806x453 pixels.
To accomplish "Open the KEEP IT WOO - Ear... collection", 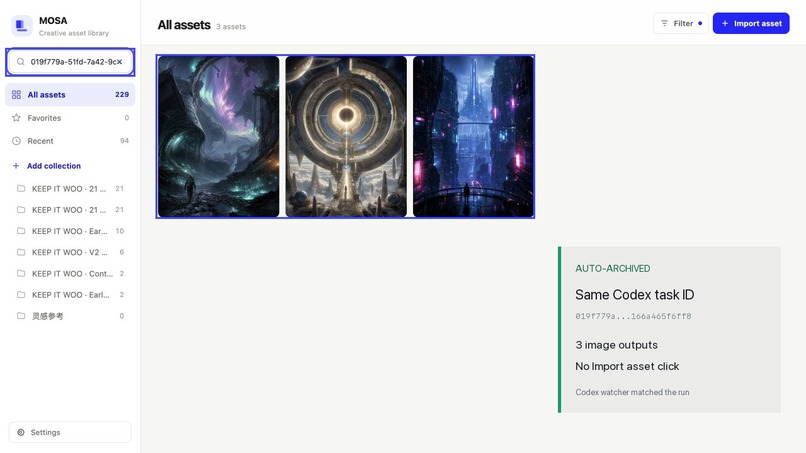I will click(x=70, y=231).
